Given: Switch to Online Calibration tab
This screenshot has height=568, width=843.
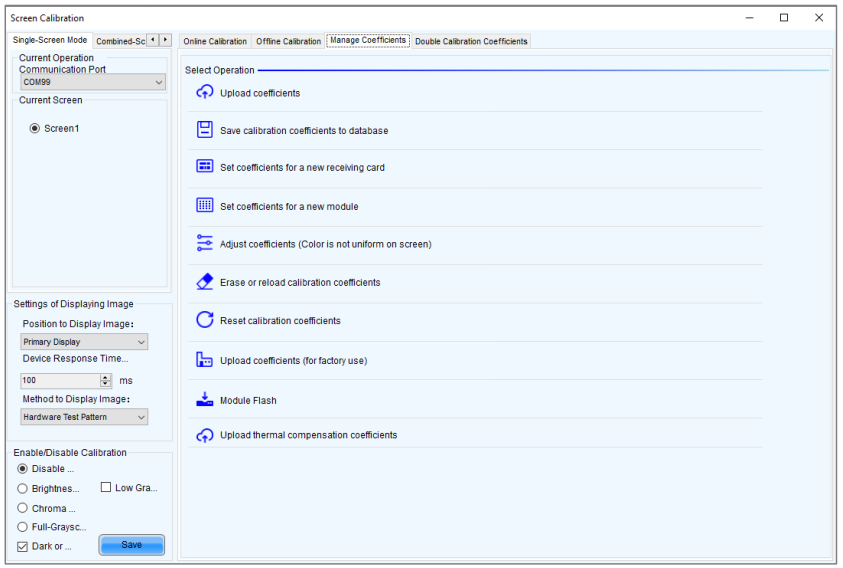Looking at the screenshot, I should coord(215,41).
